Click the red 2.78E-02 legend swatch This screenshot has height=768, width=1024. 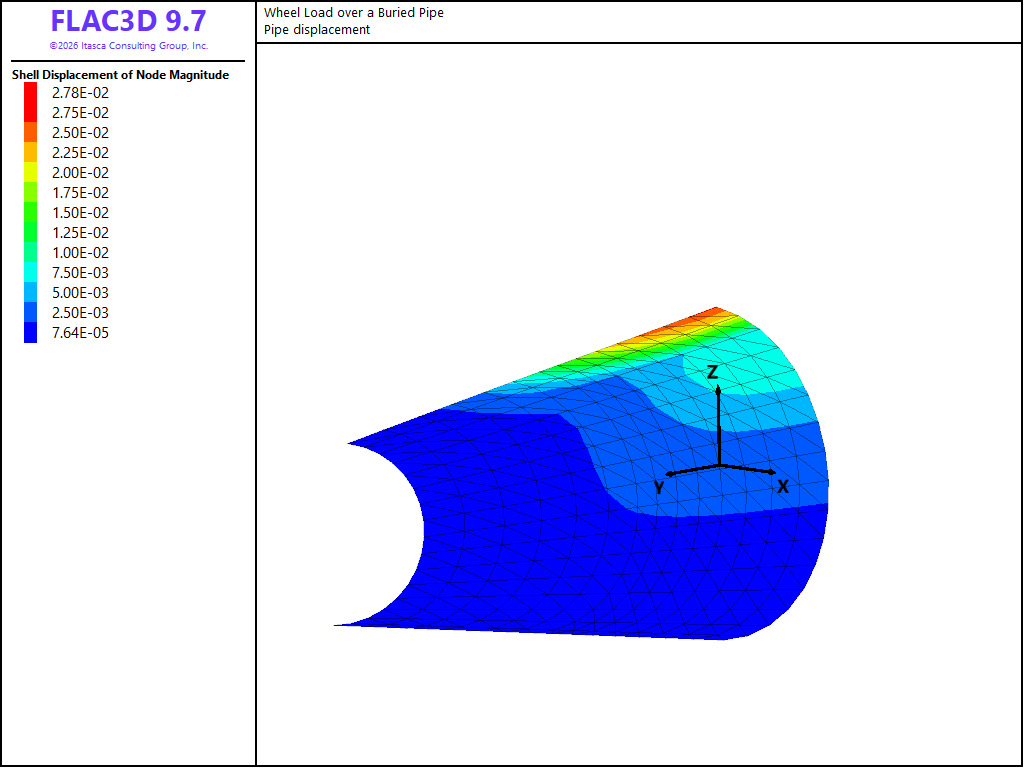coord(31,93)
